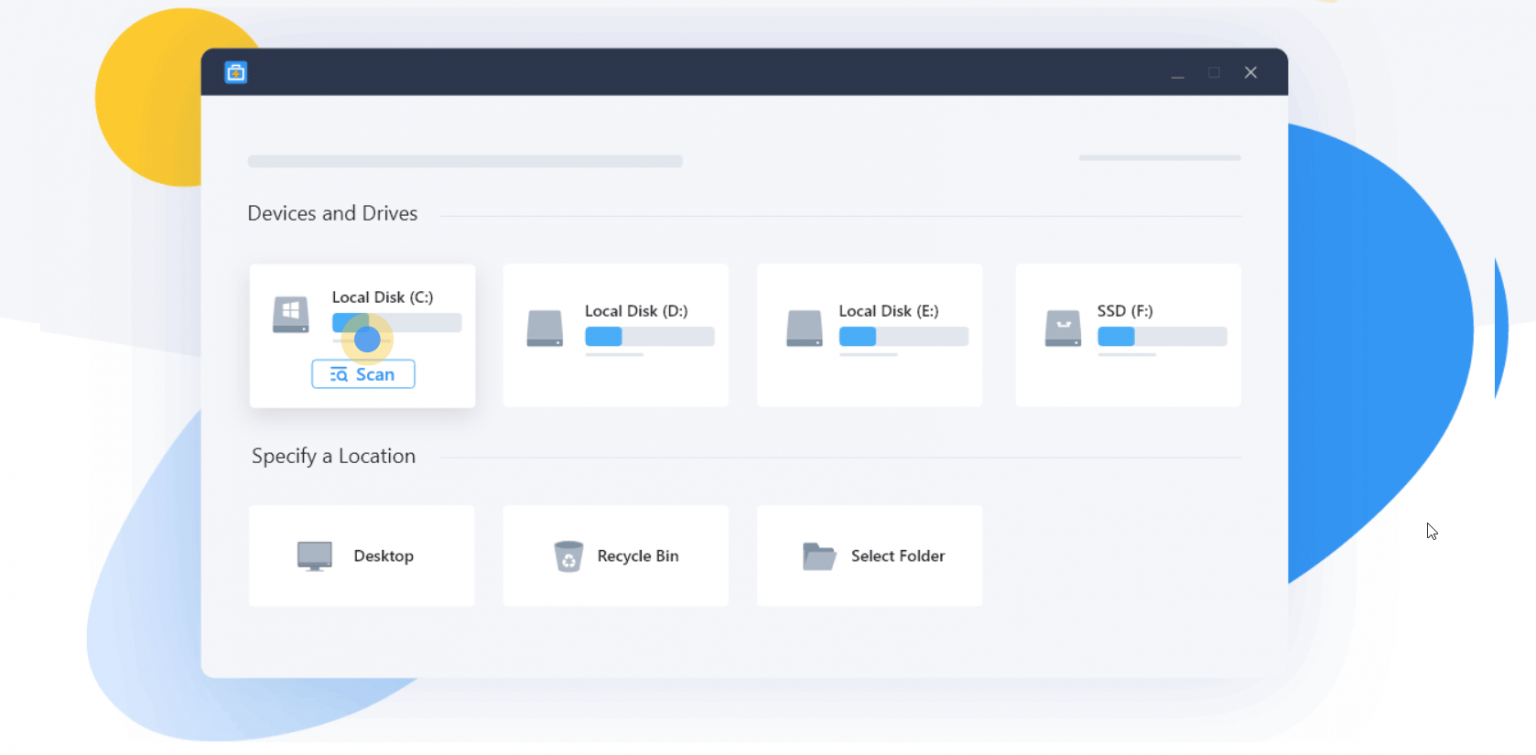Select the Local Disk (C:) drive icon
The height and width of the screenshot is (755, 1536).
tap(289, 314)
